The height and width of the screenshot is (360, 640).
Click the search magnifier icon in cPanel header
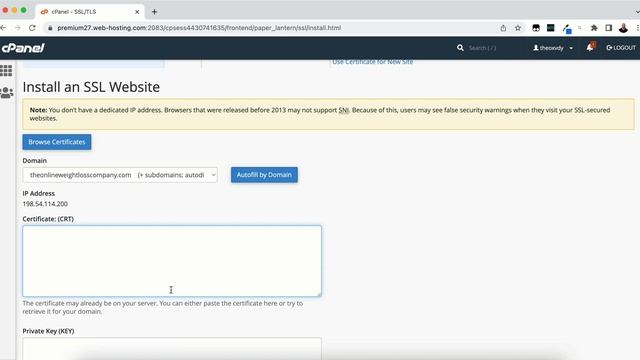tap(460, 48)
